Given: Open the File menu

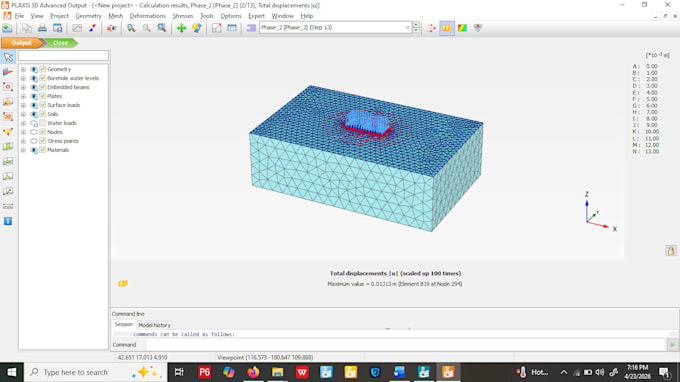Looking at the screenshot, I should [19, 16].
